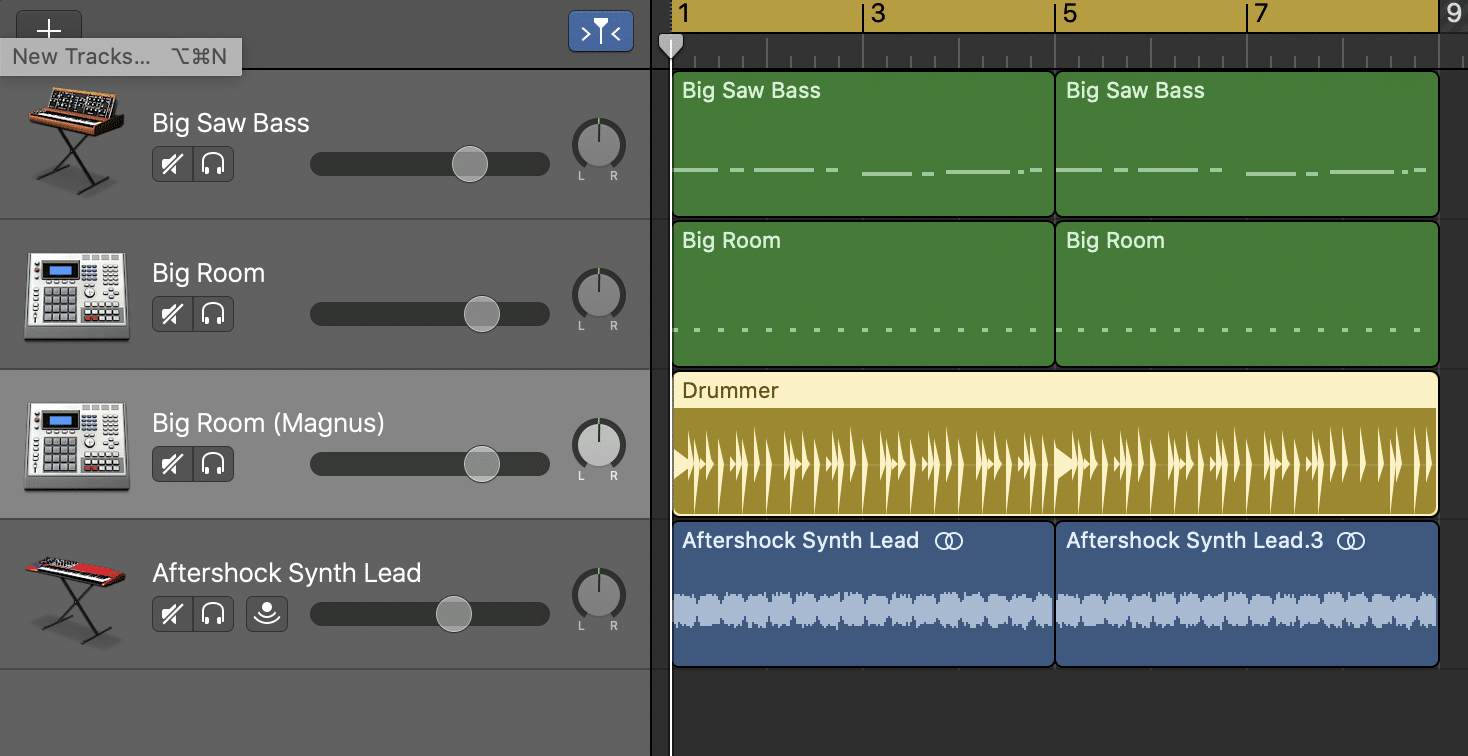
Task: Click the plus icon above the track headers
Action: [x=48, y=29]
